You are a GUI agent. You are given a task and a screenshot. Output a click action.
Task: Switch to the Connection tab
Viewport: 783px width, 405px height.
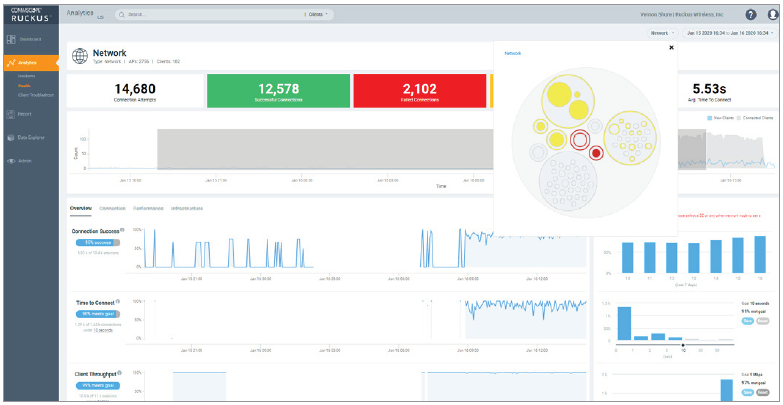[112, 208]
